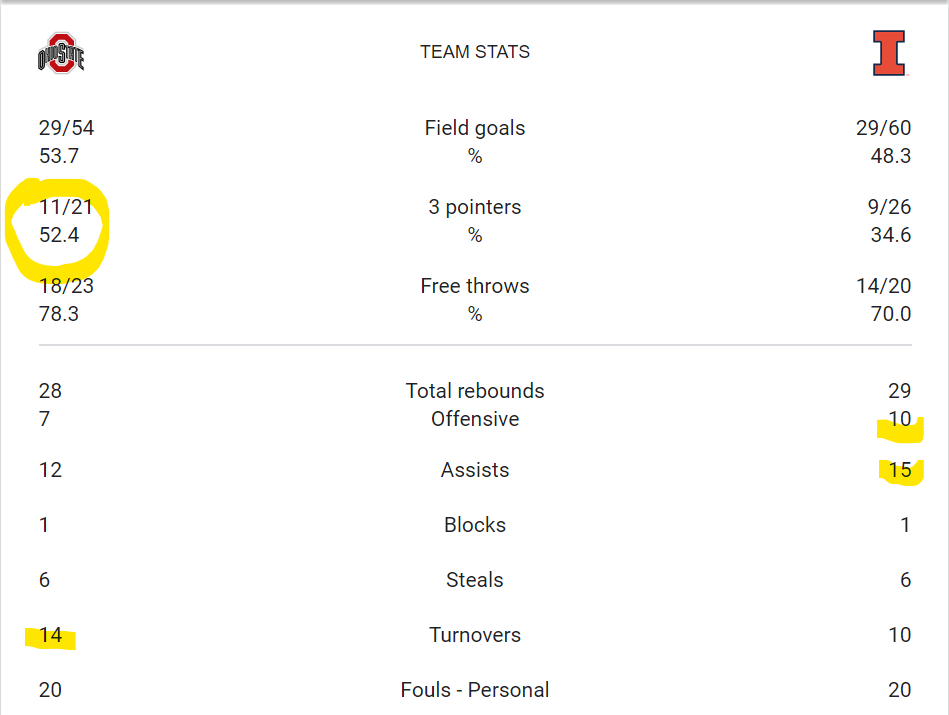Click the Ohio State logo
The image size is (949, 715).
click(x=61, y=53)
